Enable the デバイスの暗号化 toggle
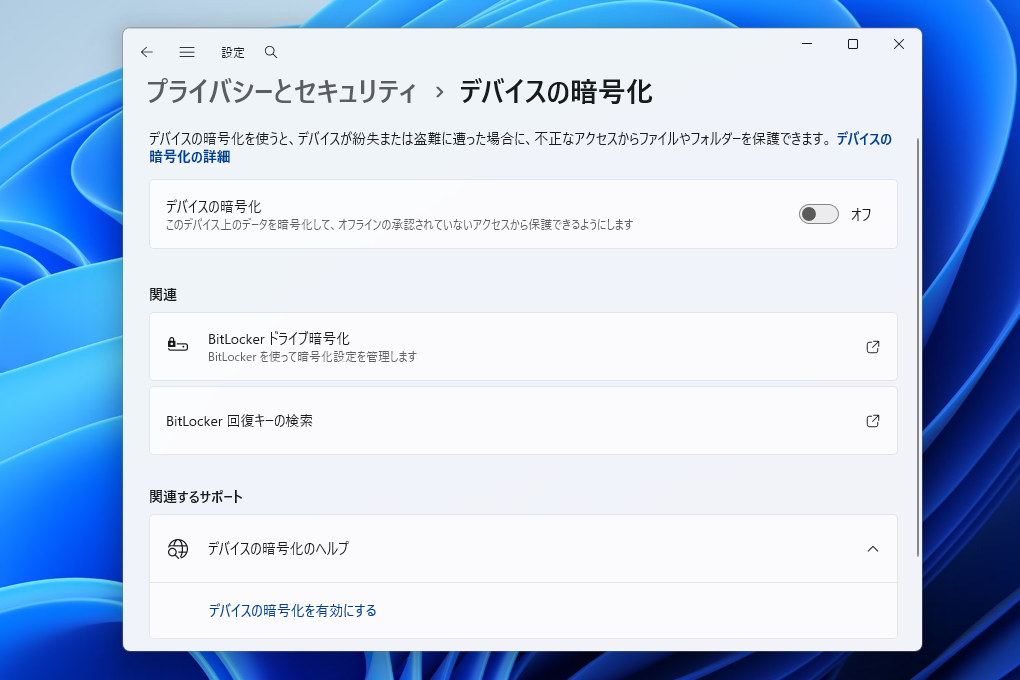Viewport: 1020px width, 680px height. pos(817,213)
